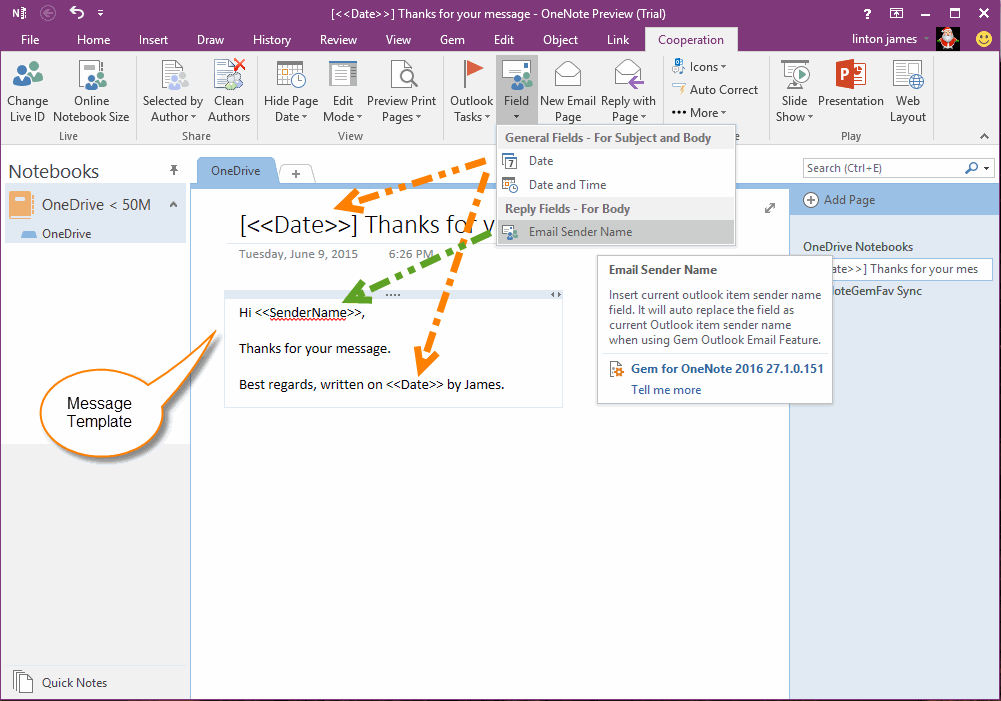Select the OneDrive section tab
Image resolution: width=1001 pixels, height=701 pixels.
point(236,170)
